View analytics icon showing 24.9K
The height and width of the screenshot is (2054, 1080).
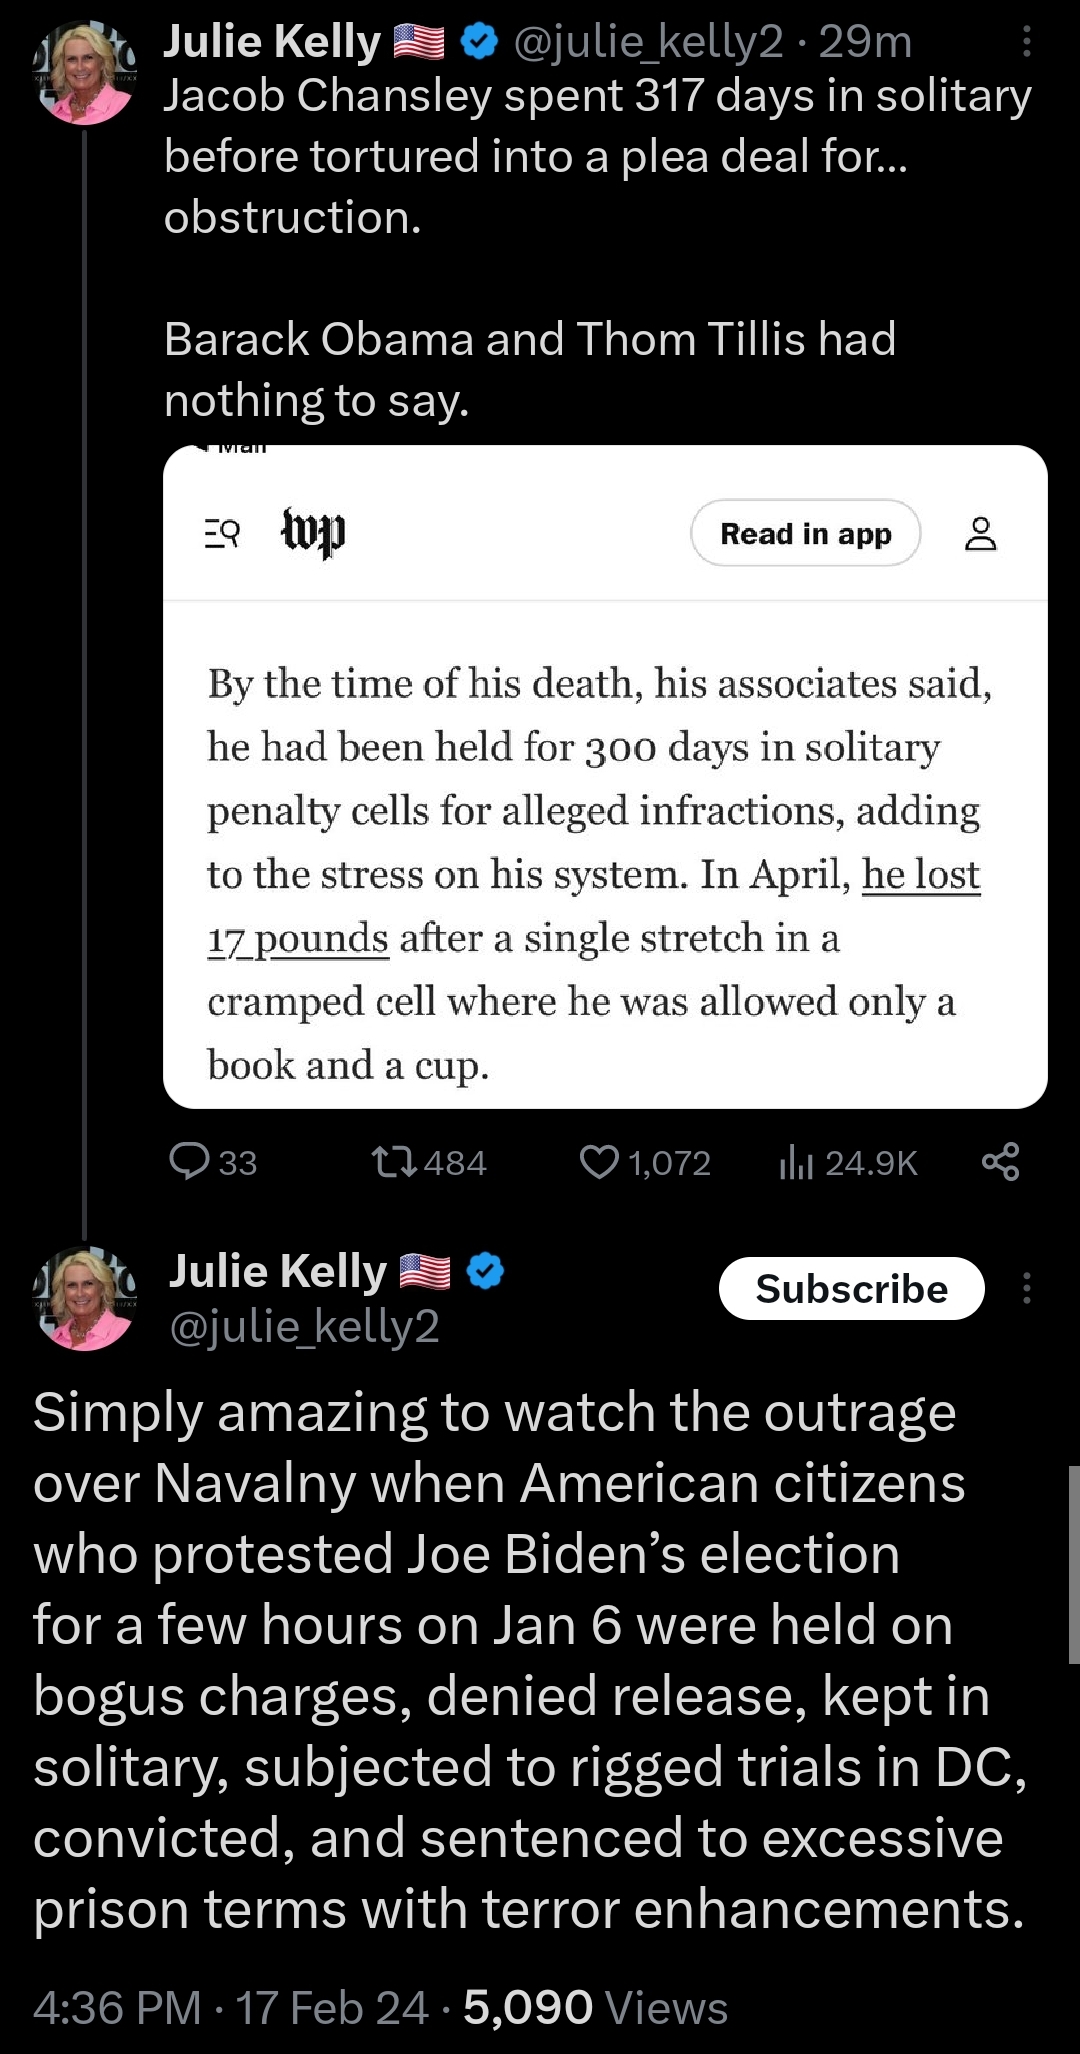(x=796, y=1162)
